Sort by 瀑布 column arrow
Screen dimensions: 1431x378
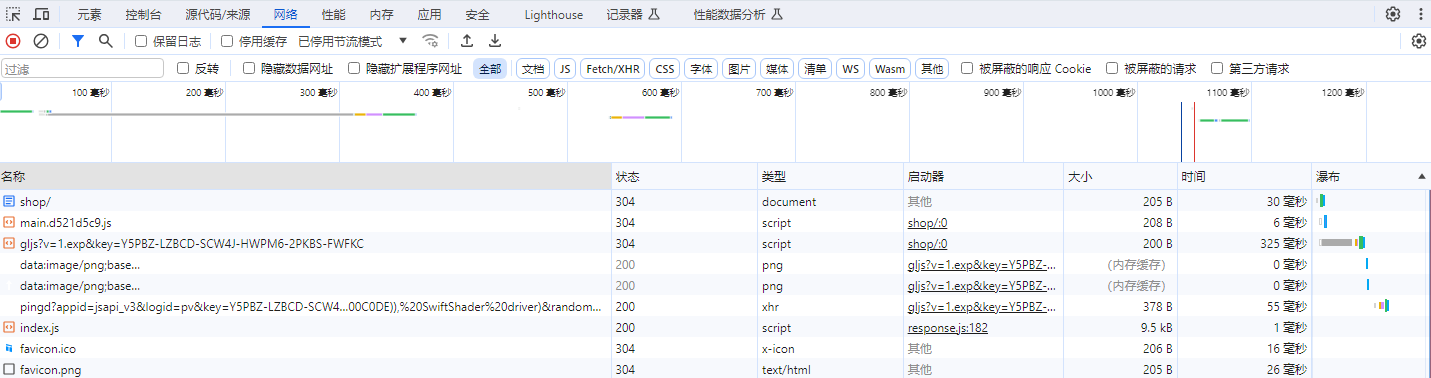1422,176
